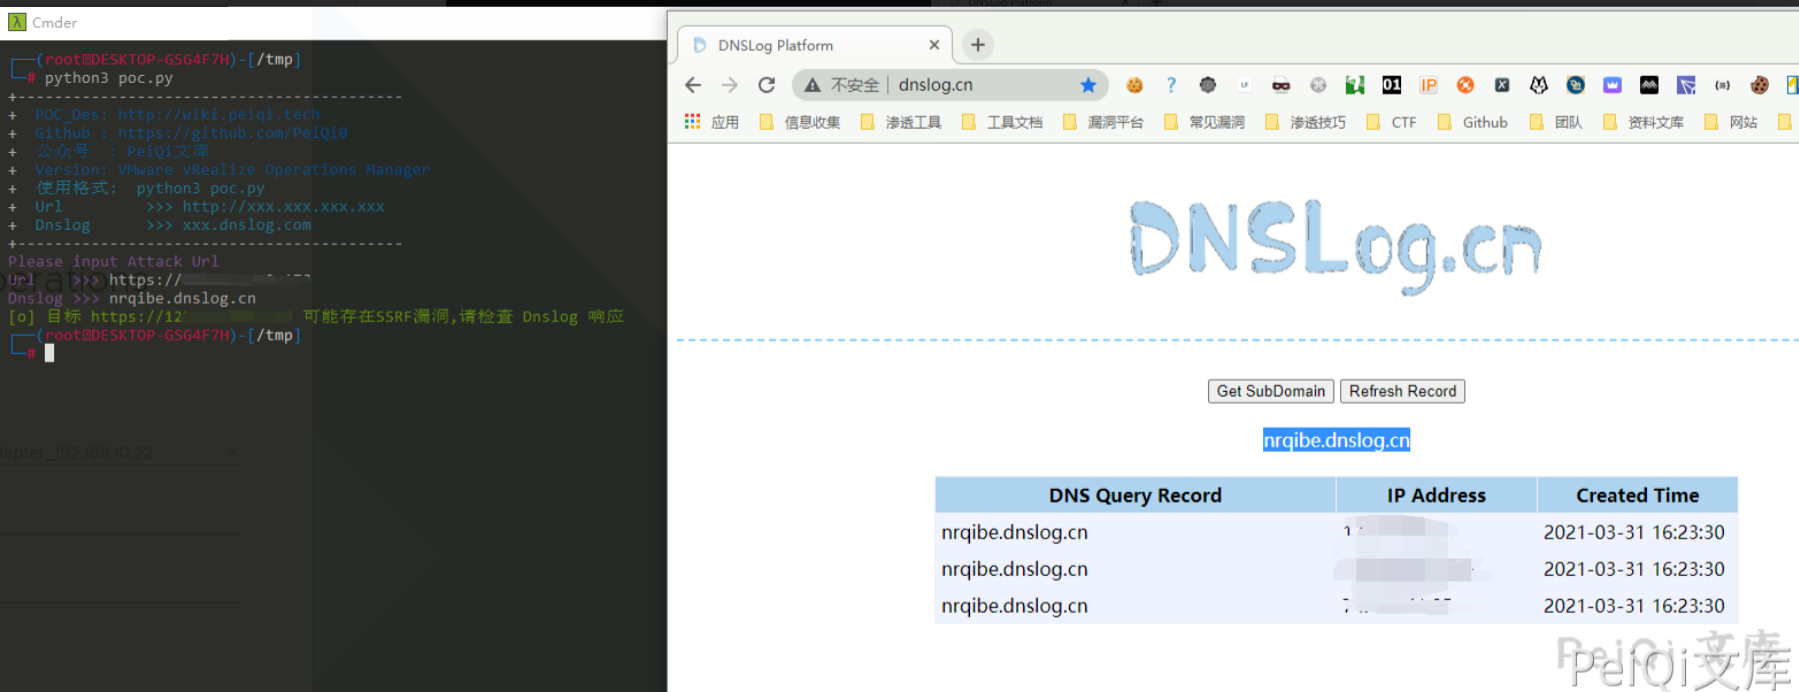Click the blue question mark extension
This screenshot has height=692, width=1799.
pyautogui.click(x=1171, y=85)
